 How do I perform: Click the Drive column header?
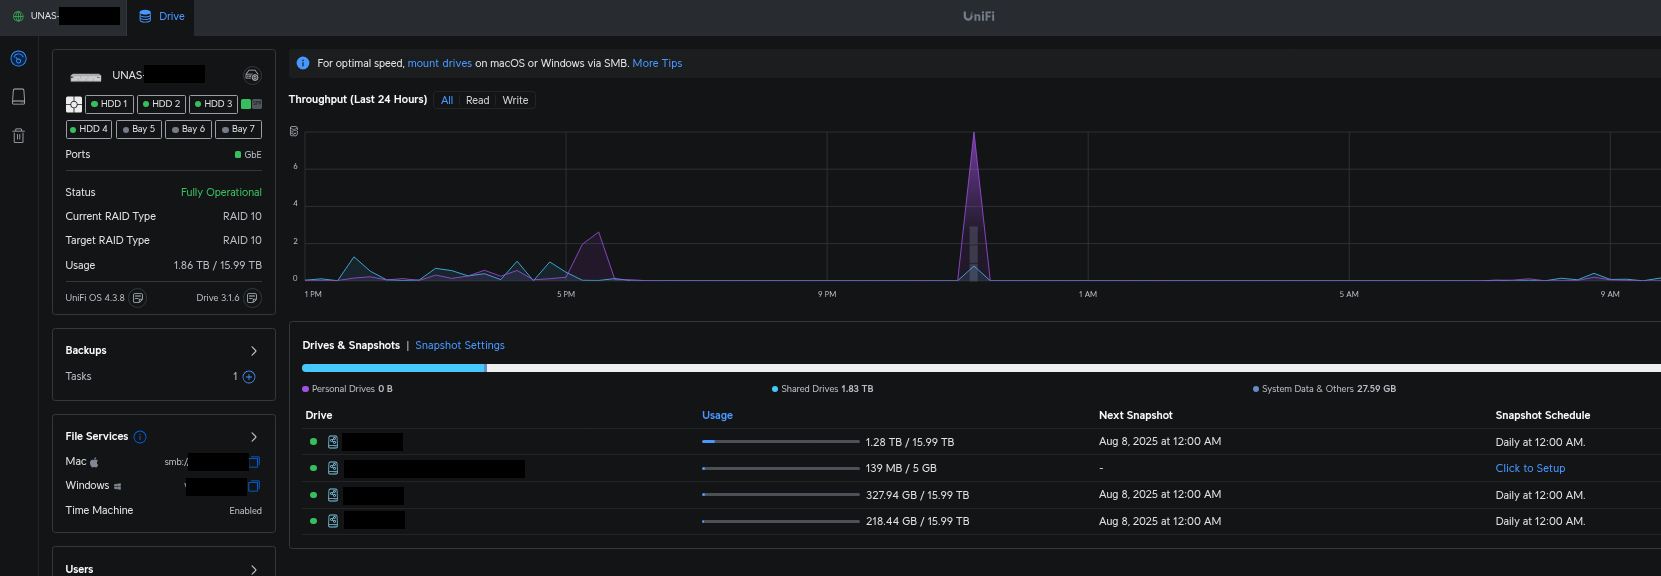point(319,416)
